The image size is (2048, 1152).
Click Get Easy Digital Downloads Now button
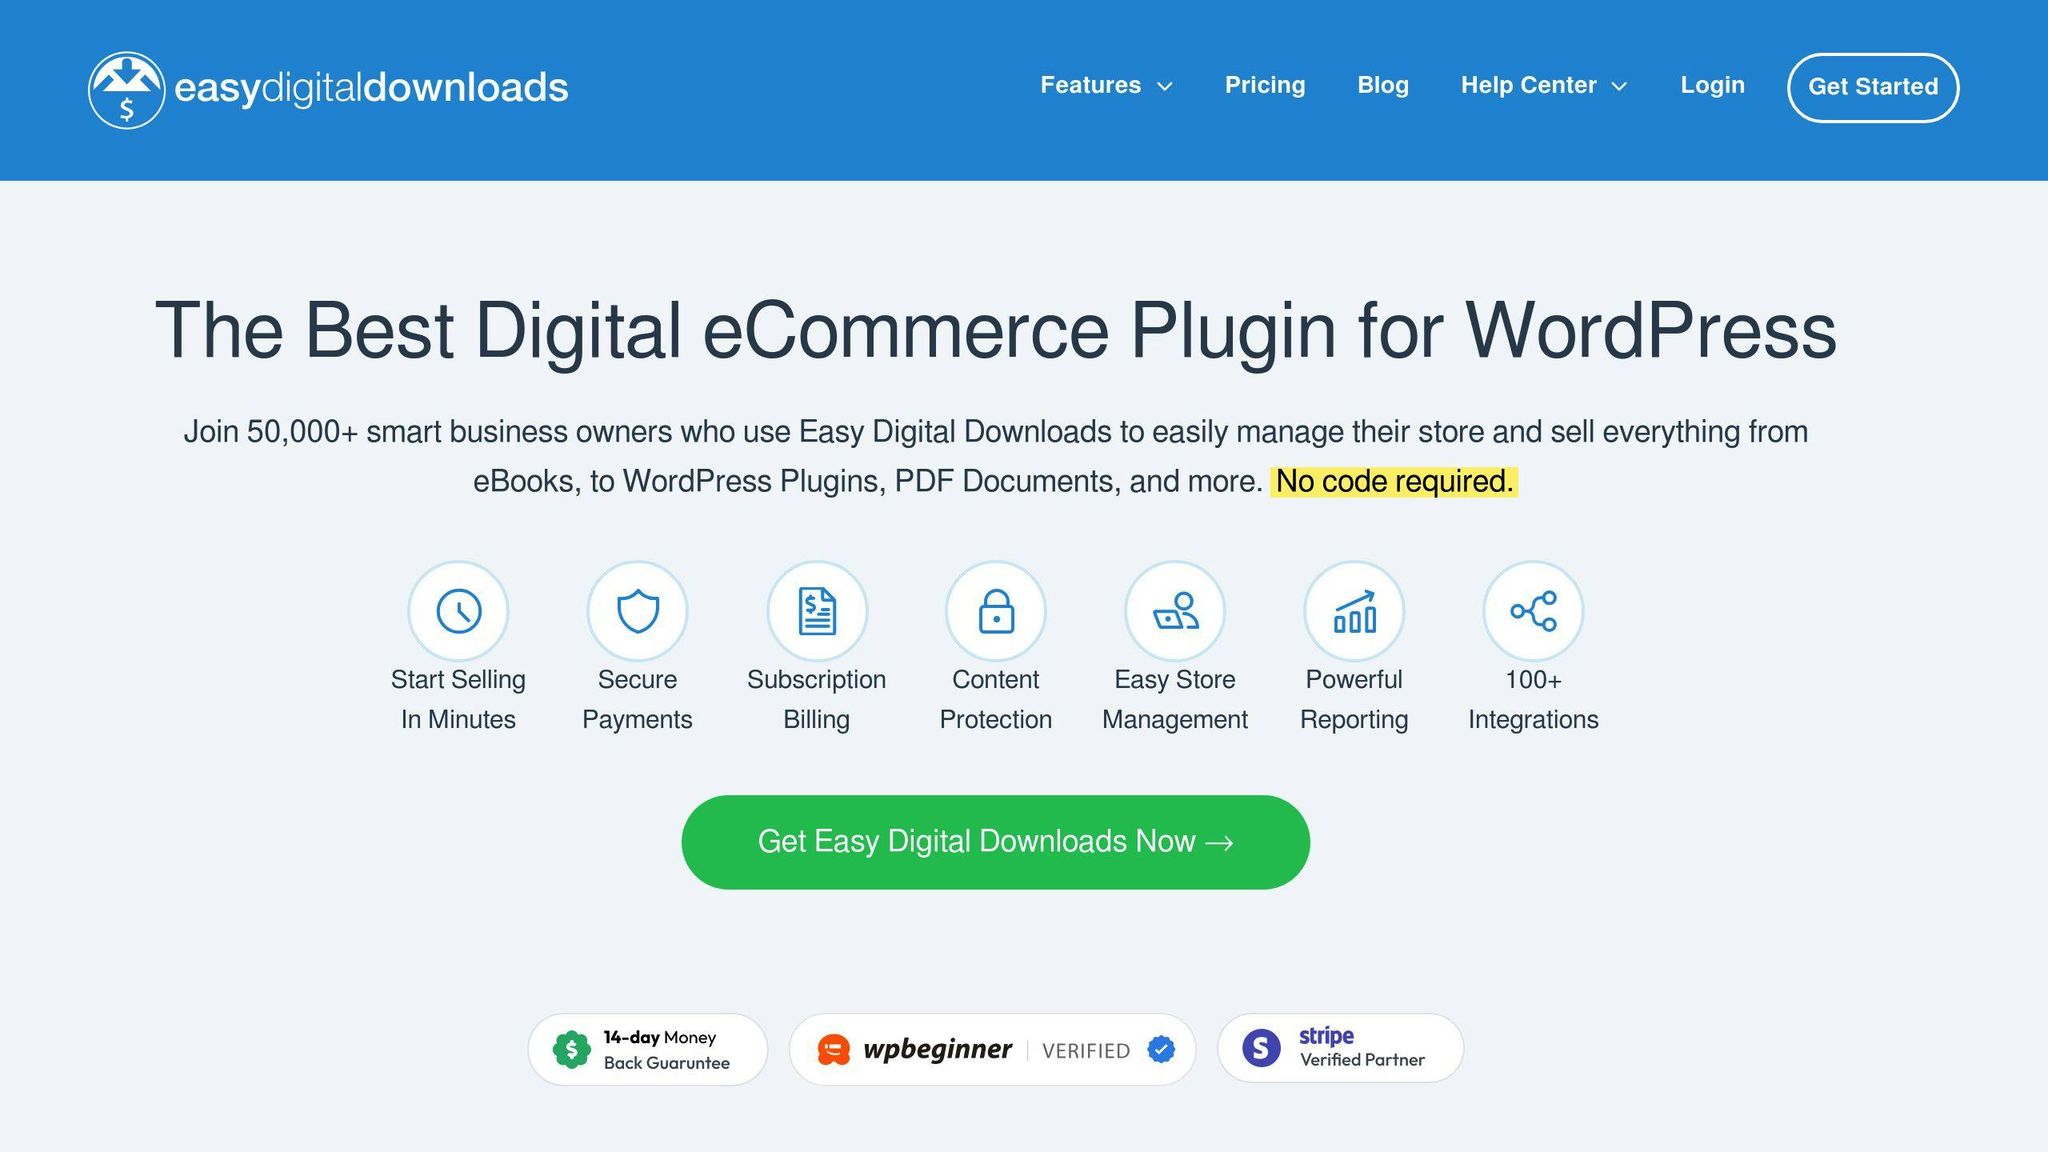(996, 842)
